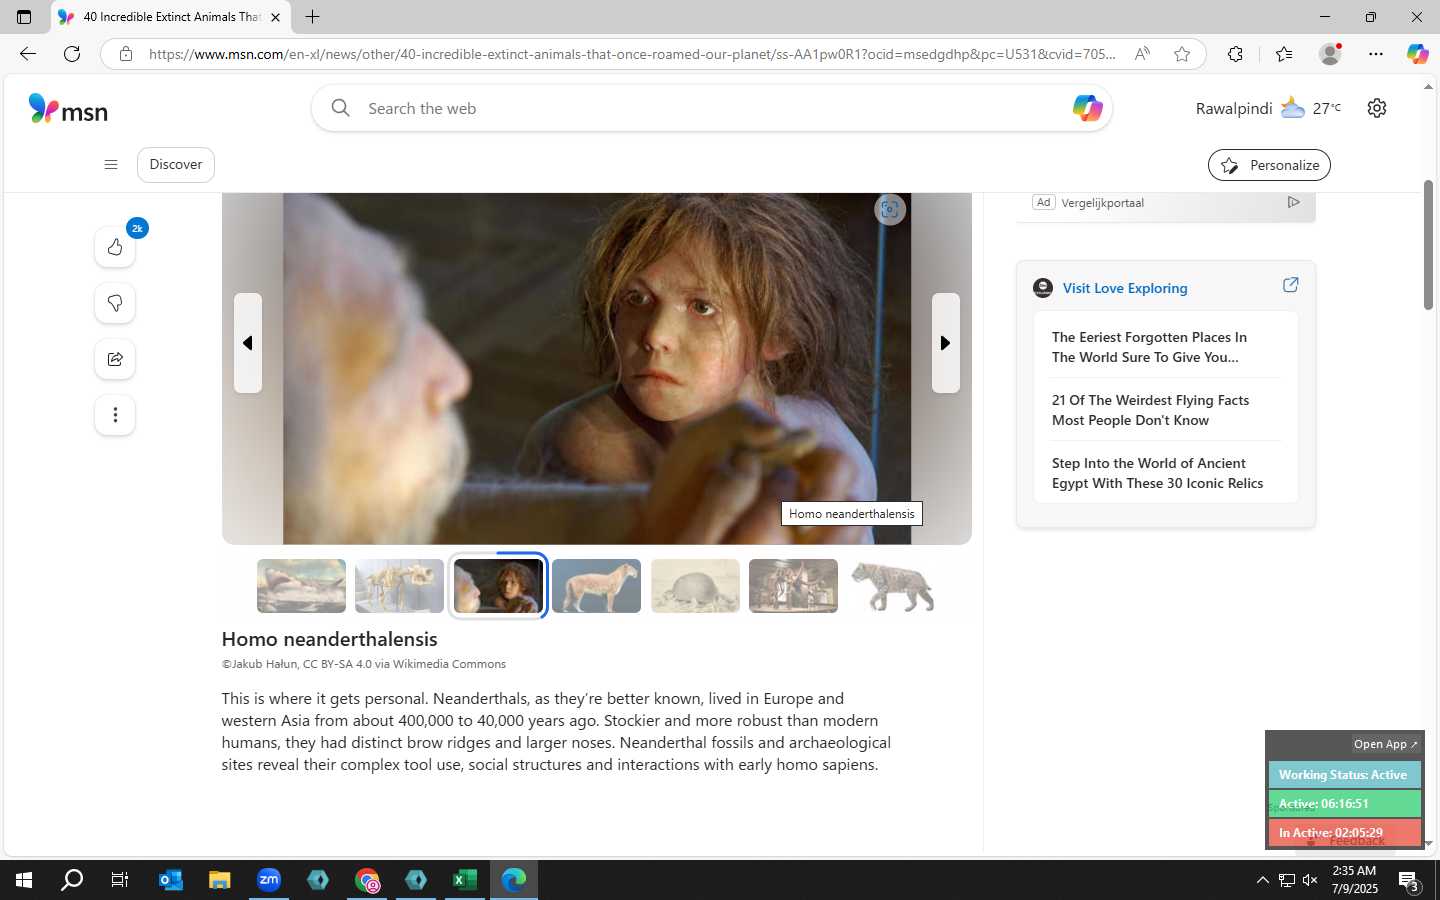Open Read aloud icon in address bar
This screenshot has height=900, width=1440.
[1142, 54]
